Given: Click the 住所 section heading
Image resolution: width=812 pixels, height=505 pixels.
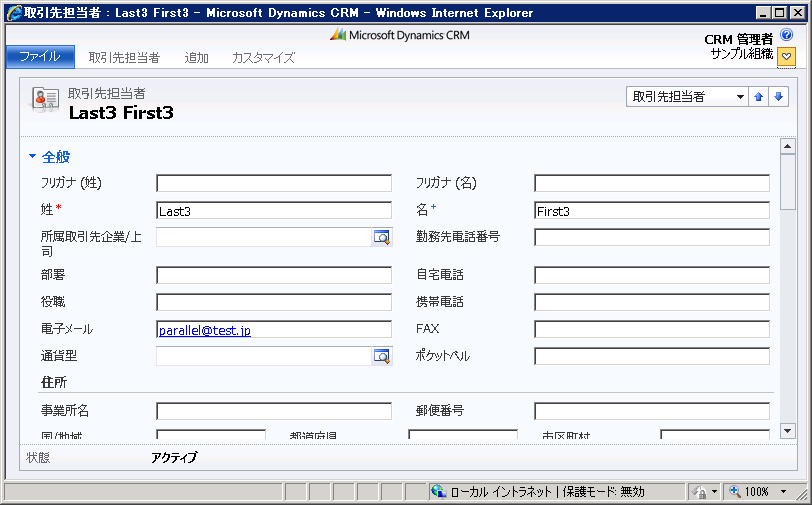Looking at the screenshot, I should coord(54,382).
